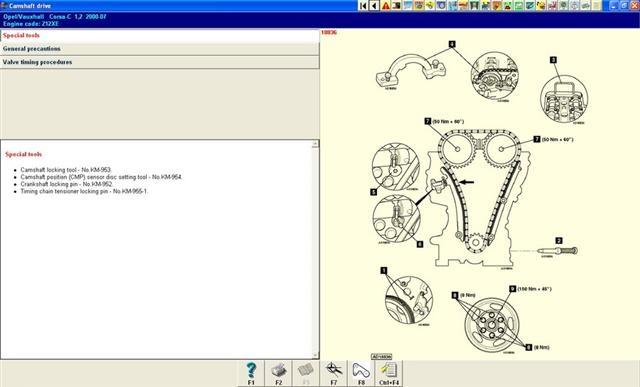
Task: Click the previous page arrow icon
Action: (x=373, y=6)
